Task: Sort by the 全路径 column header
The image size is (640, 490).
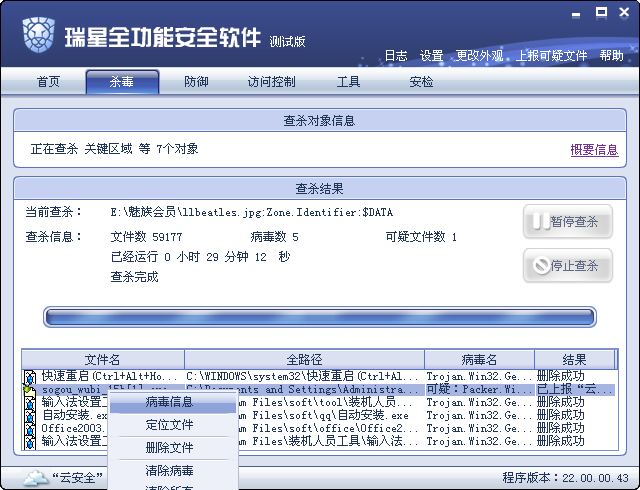Action: tap(304, 360)
